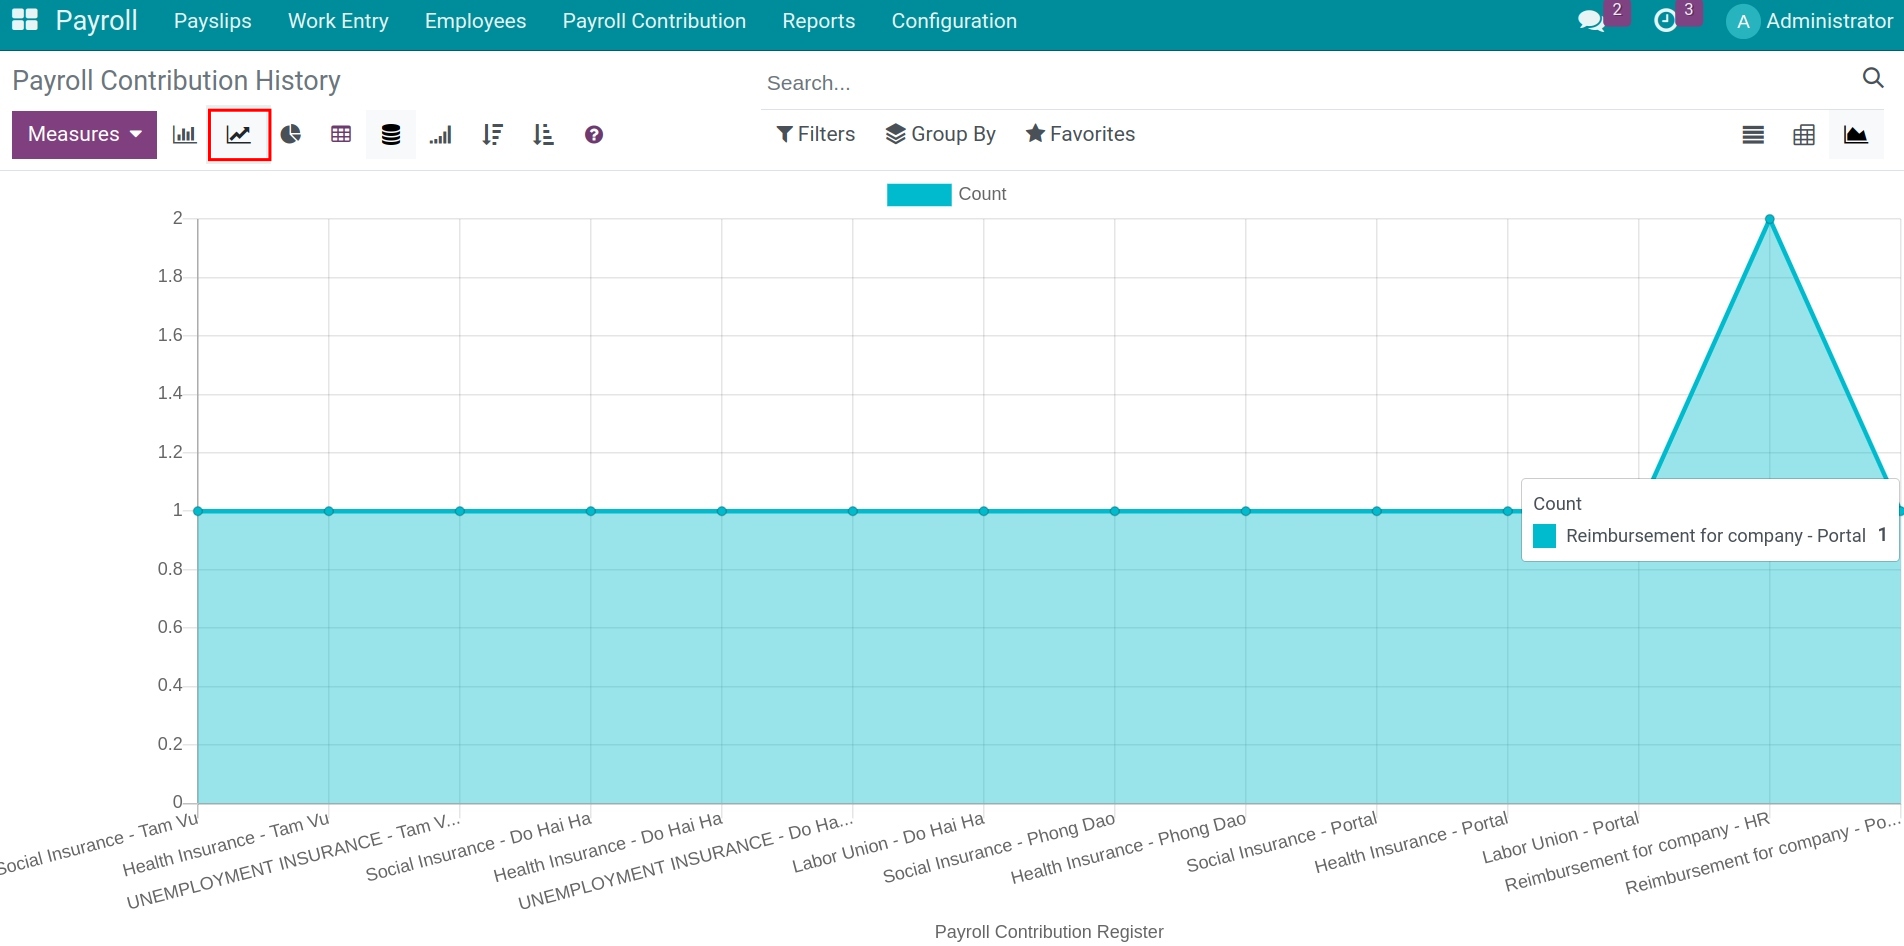
Task: Expand the Group By menu
Action: coord(940,134)
